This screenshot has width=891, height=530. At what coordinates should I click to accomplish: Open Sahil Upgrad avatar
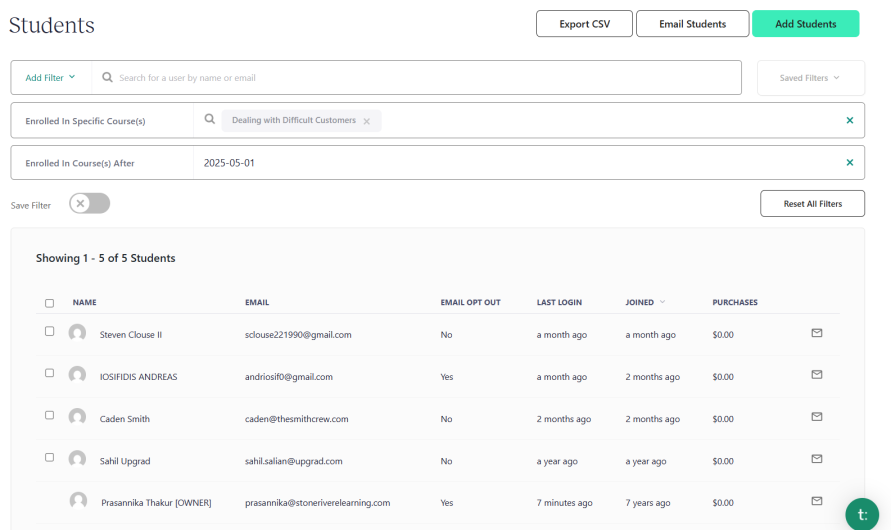coord(77,458)
